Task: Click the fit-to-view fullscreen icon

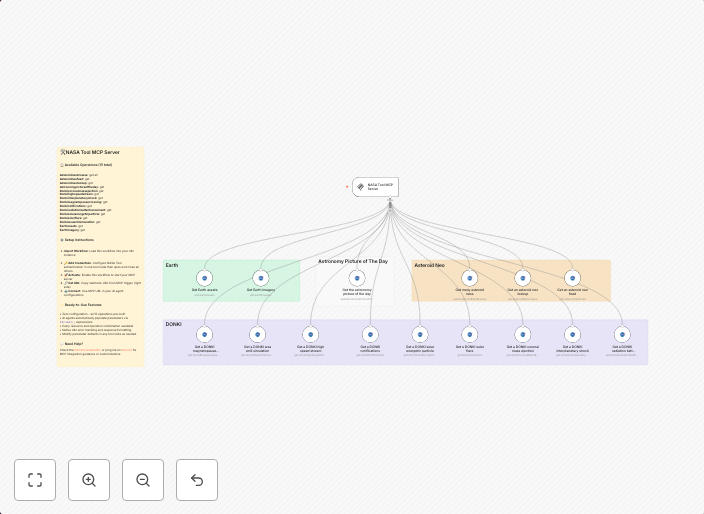Action: pos(35,480)
